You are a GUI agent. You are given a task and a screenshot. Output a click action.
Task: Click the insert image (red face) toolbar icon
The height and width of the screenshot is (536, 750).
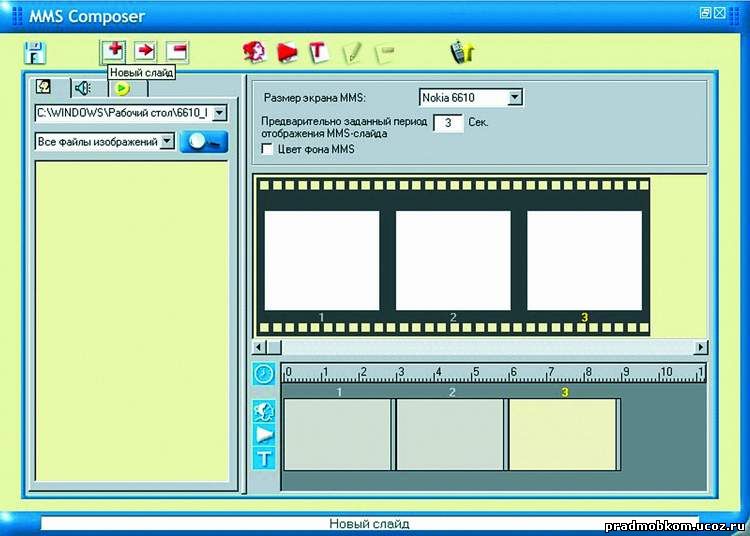click(x=255, y=52)
